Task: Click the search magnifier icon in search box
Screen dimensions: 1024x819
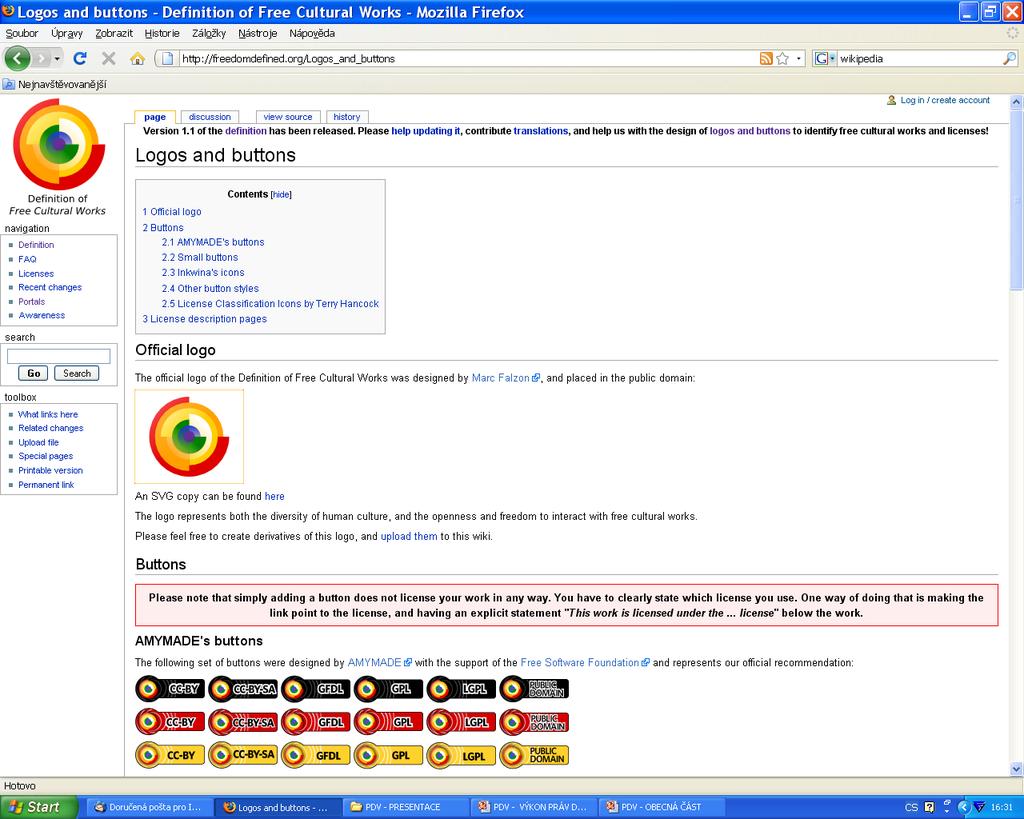Action: point(1009,59)
